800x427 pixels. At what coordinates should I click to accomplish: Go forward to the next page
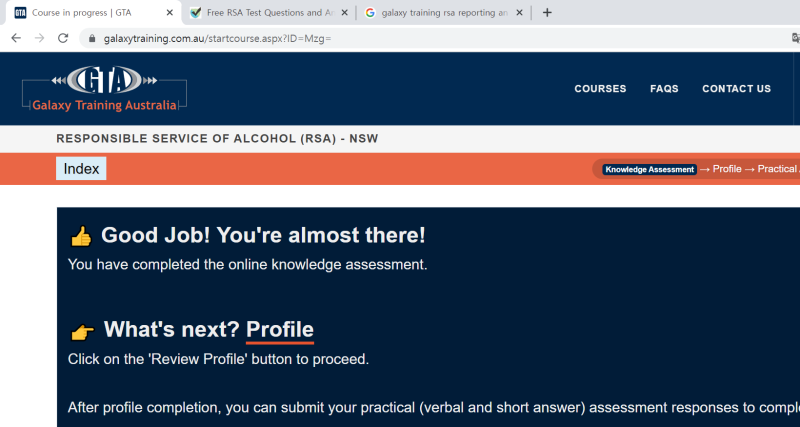click(39, 38)
